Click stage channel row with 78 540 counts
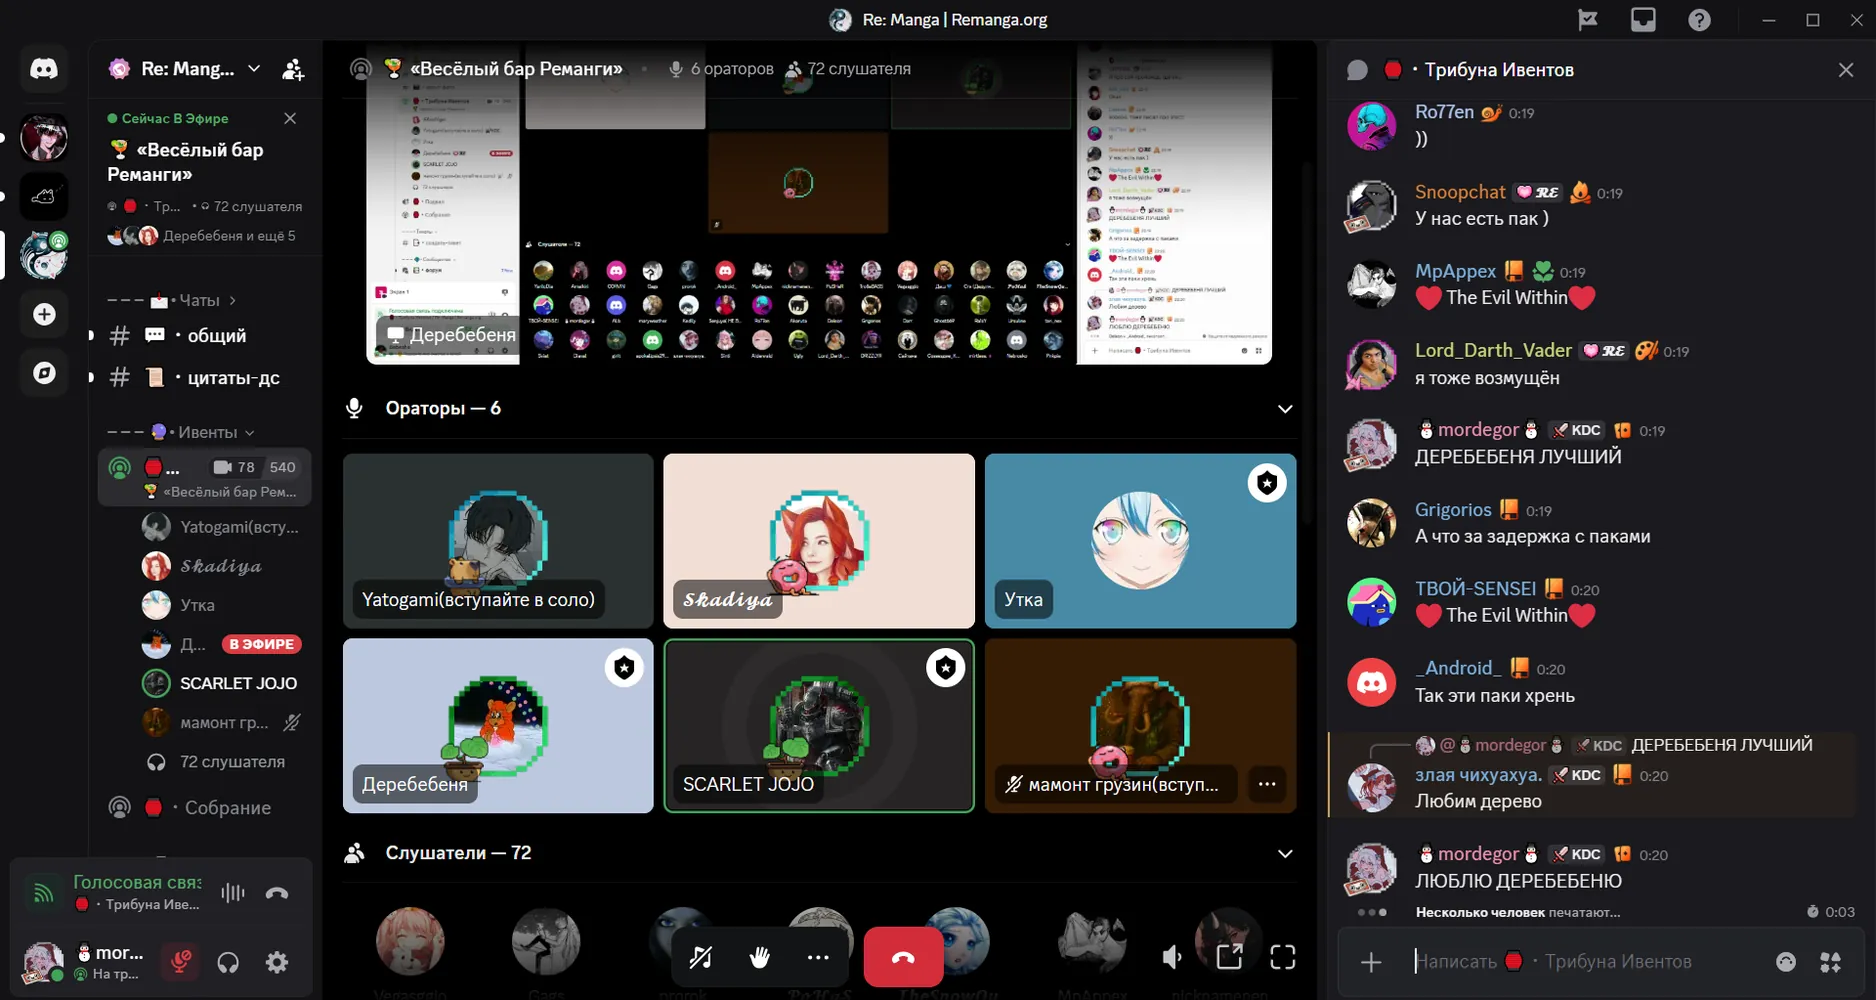Screen dimensions: 1876x1000 [204, 477]
